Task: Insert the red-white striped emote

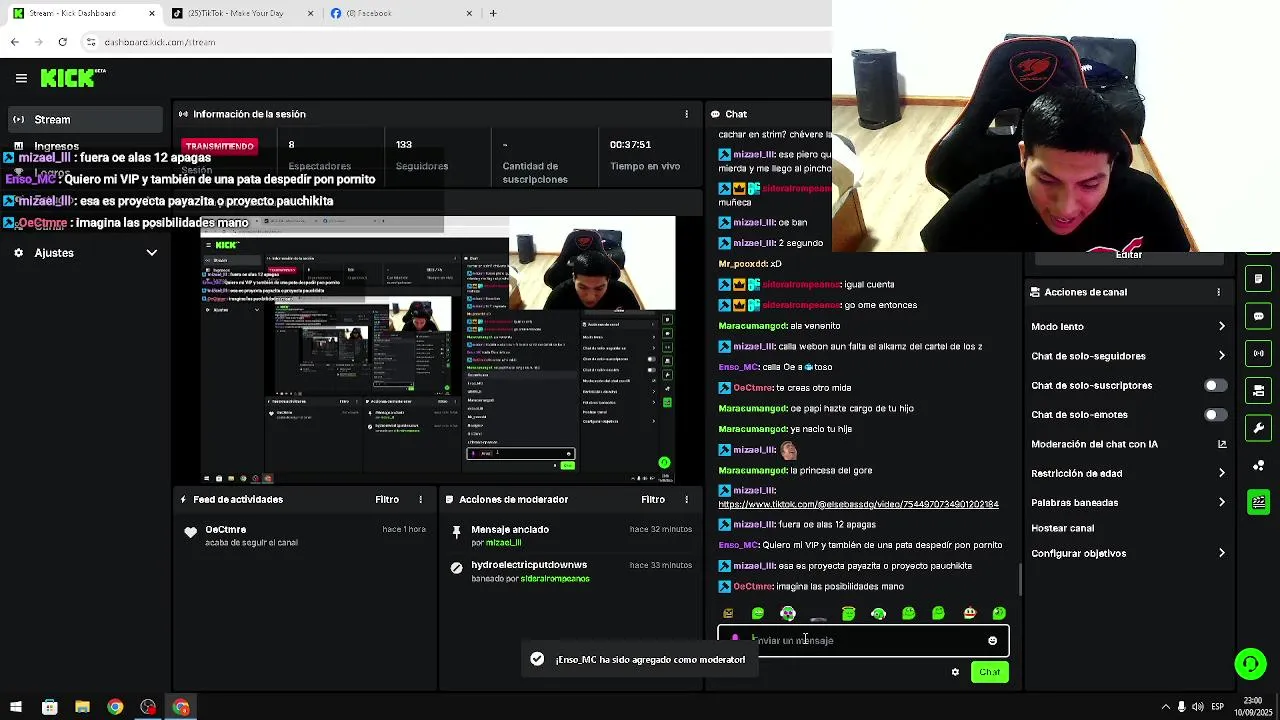Action: pyautogui.click(x=969, y=613)
